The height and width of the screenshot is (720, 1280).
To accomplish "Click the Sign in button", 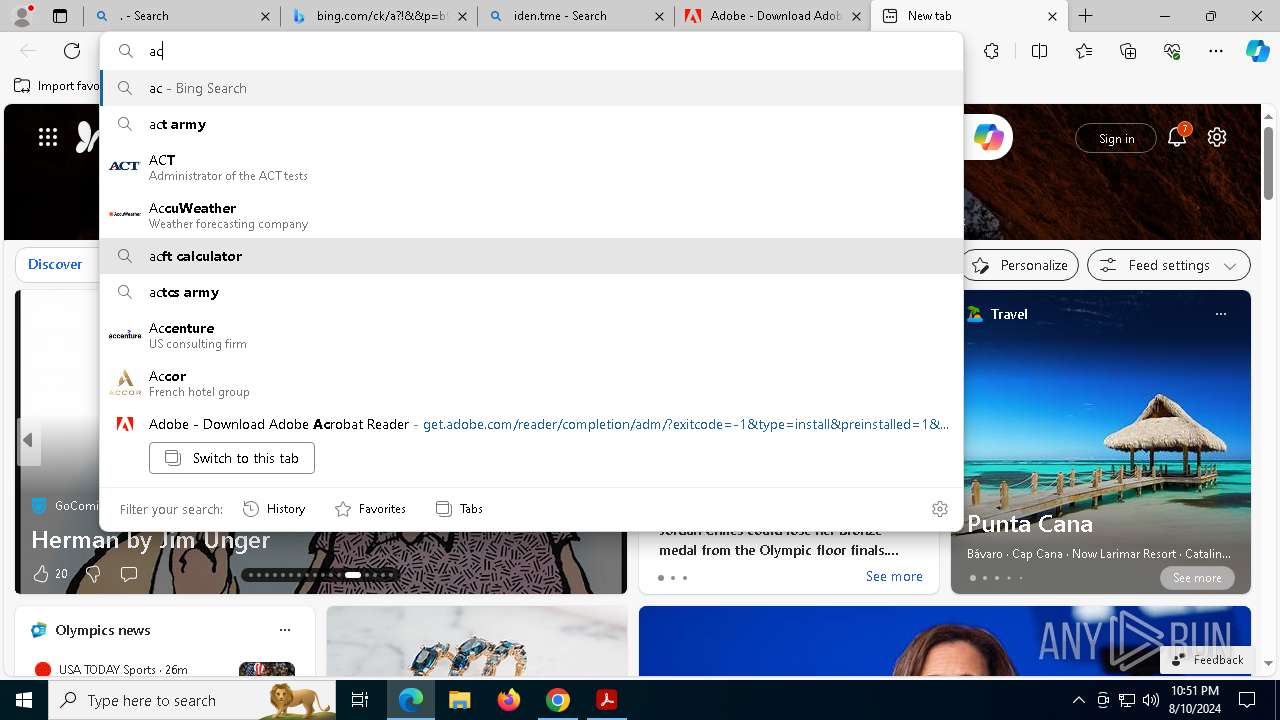I will click(x=1116, y=138).
